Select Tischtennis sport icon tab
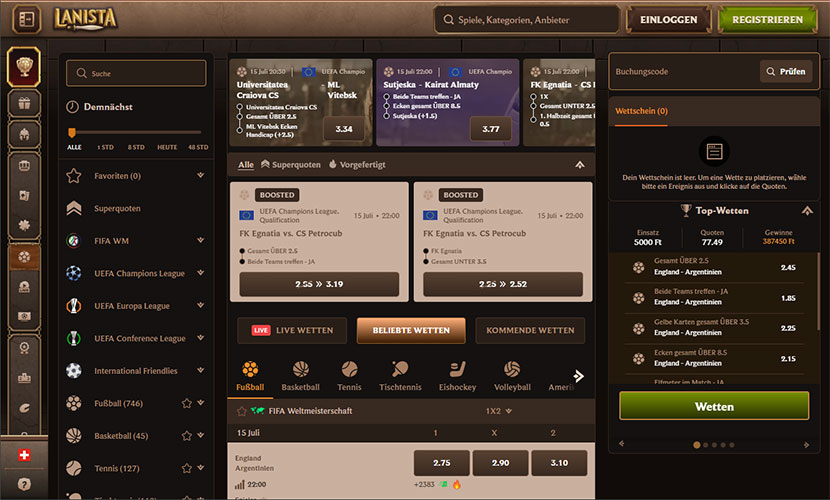This screenshot has height=500, width=830. point(400,376)
